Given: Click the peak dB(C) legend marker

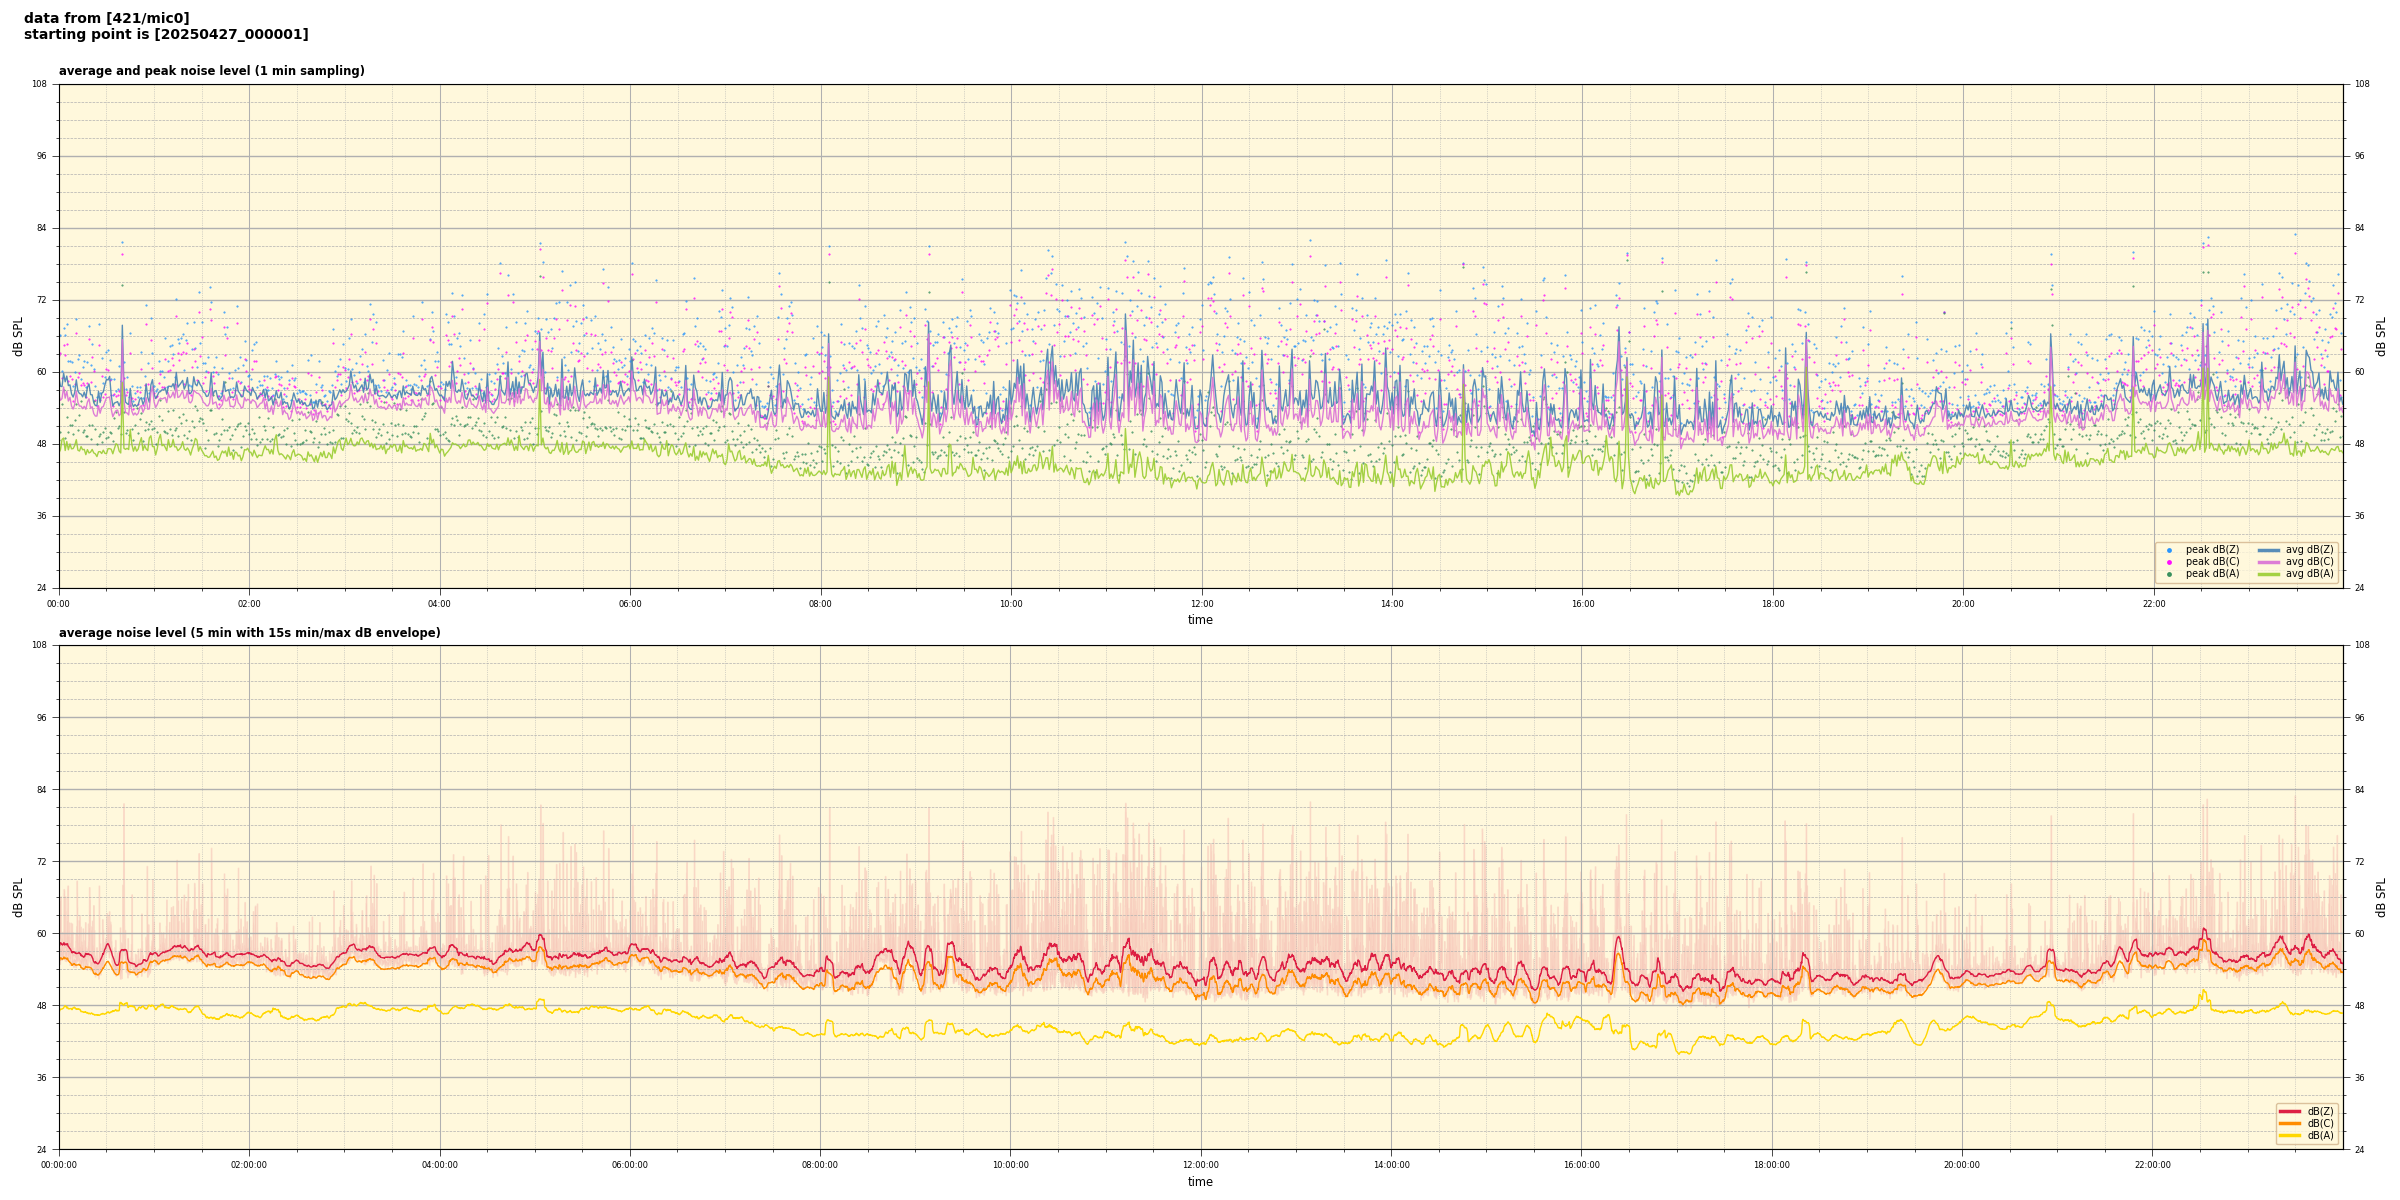Looking at the screenshot, I should click(2169, 562).
